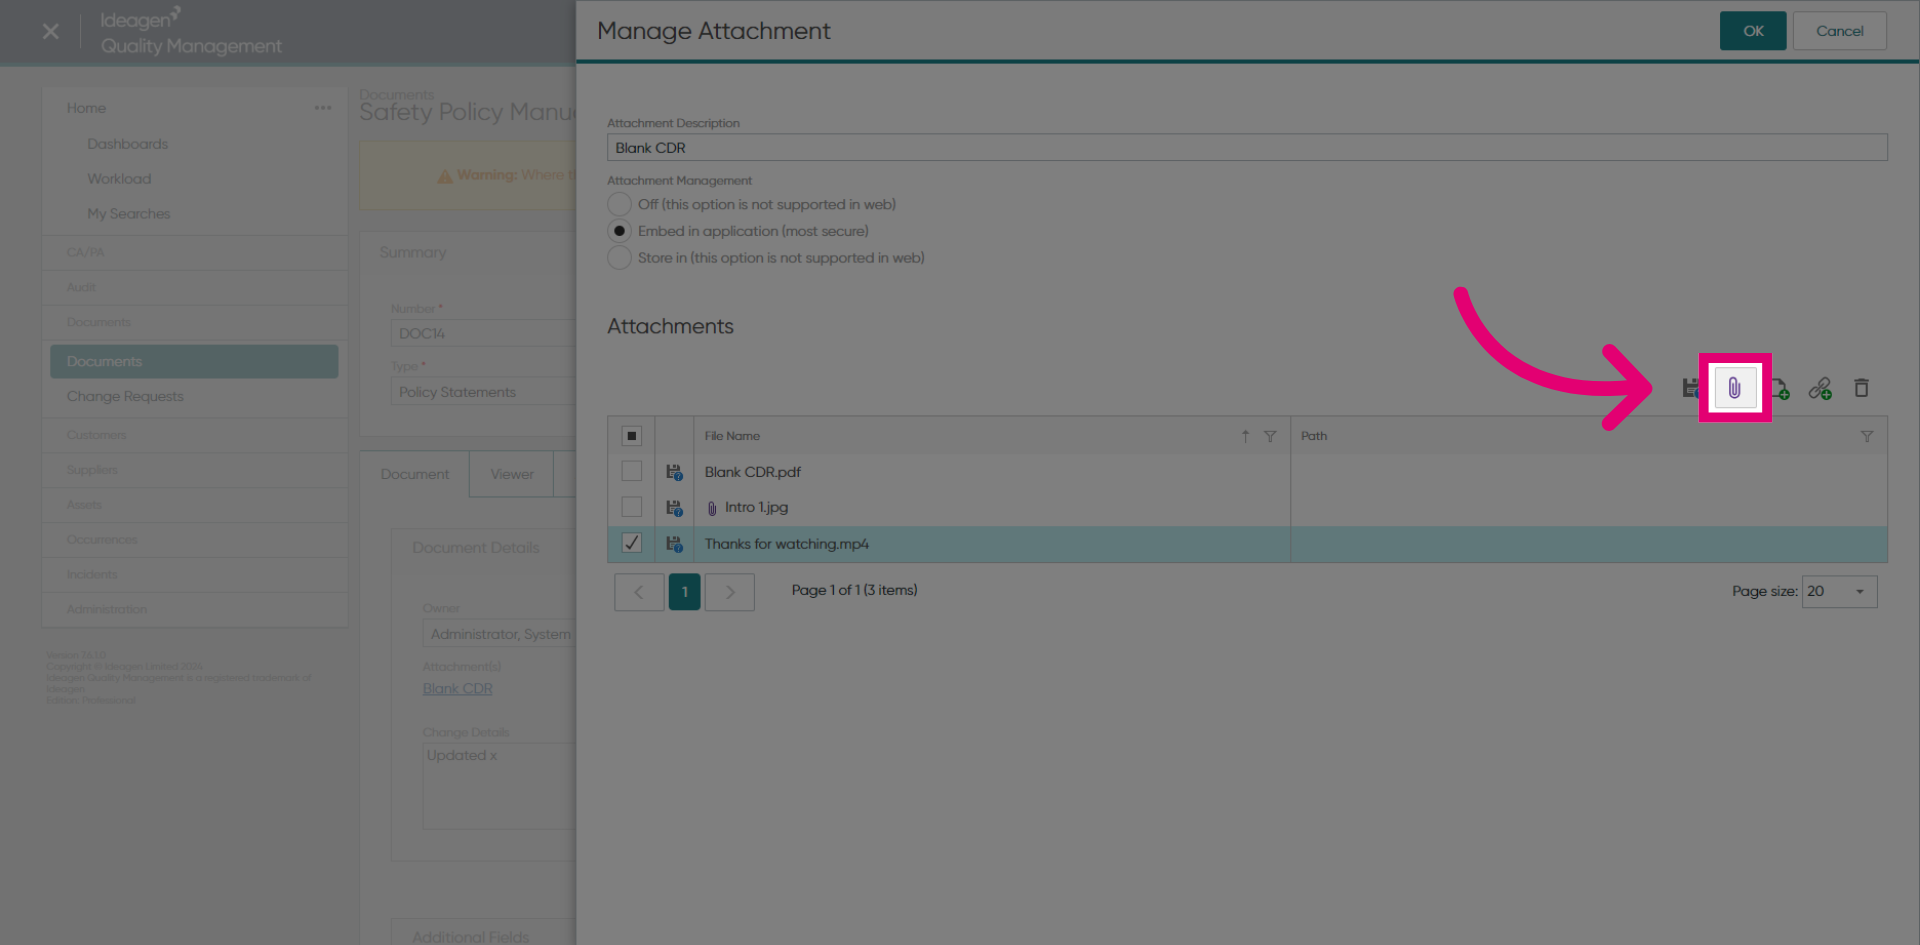Select the highlighted Documents sidebar item

(x=194, y=362)
